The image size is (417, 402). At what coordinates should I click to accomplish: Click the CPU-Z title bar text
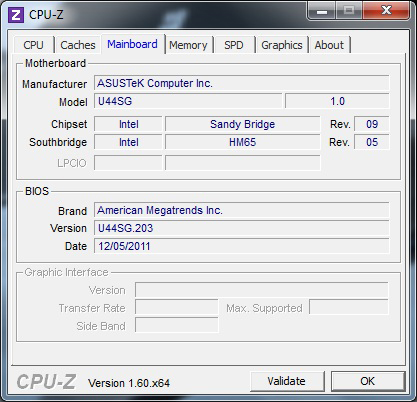[x=46, y=15]
